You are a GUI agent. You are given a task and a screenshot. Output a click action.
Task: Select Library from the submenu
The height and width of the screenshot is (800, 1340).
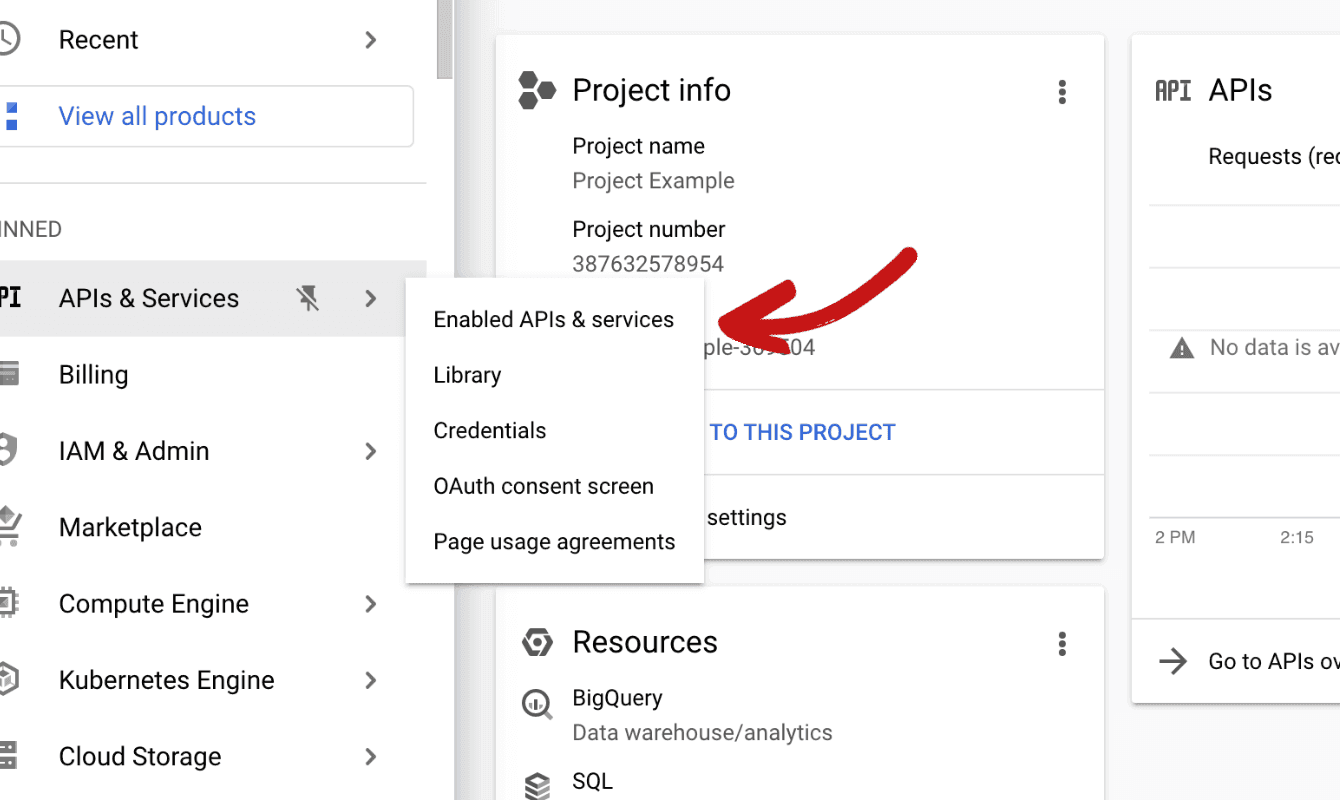click(x=554, y=375)
